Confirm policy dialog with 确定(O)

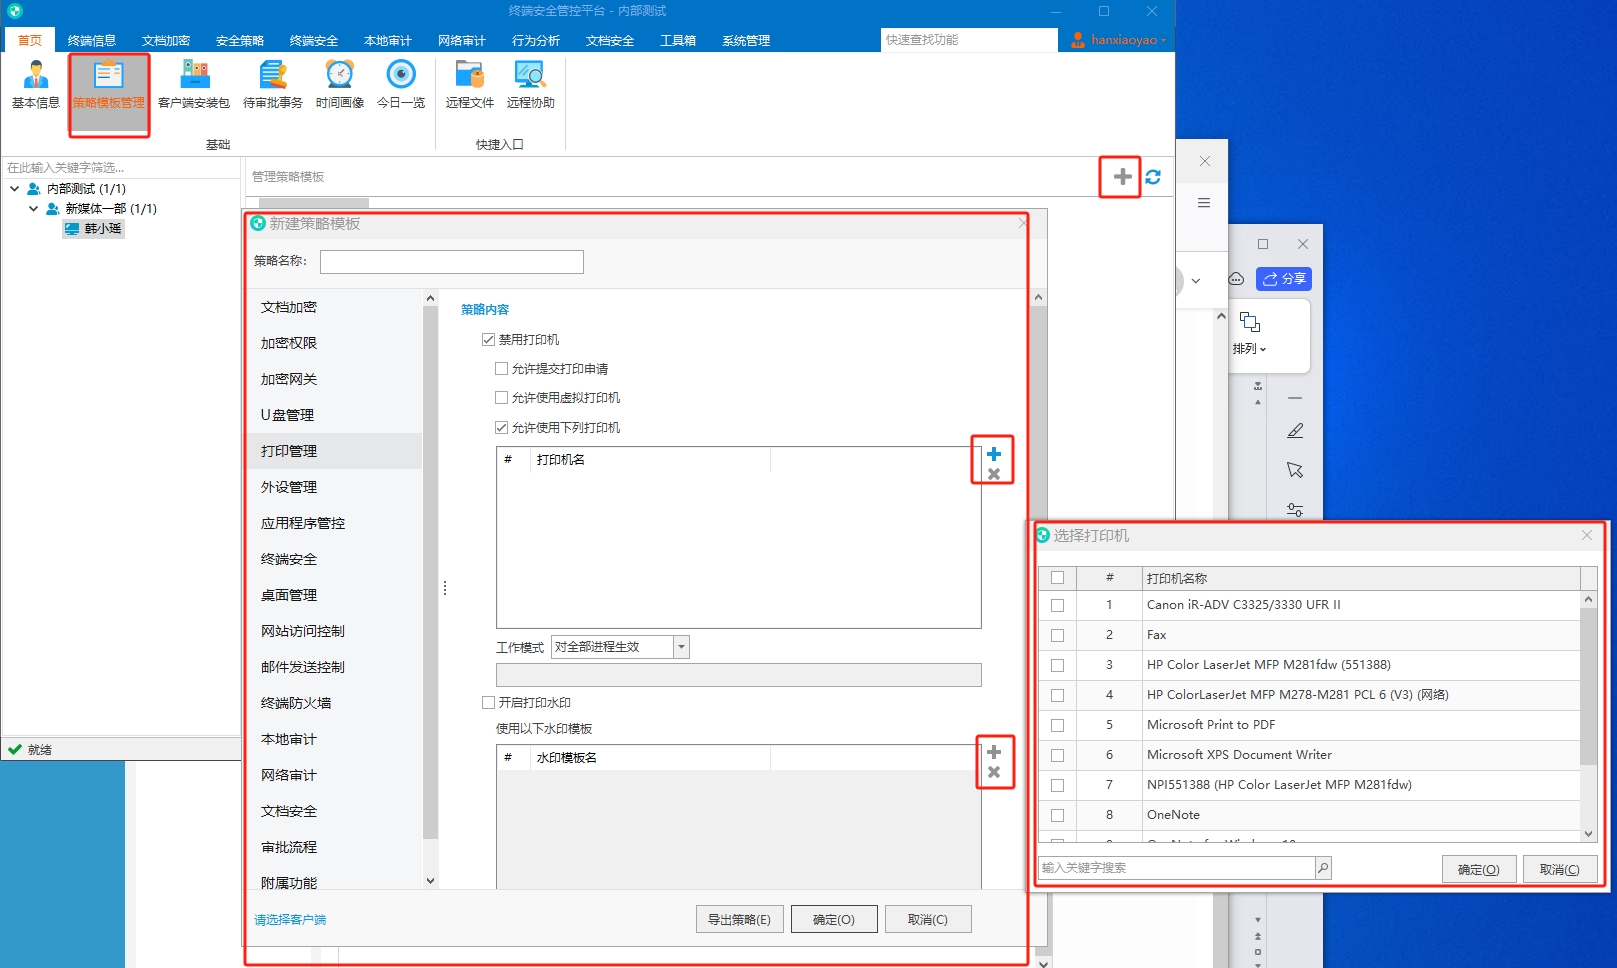834,920
